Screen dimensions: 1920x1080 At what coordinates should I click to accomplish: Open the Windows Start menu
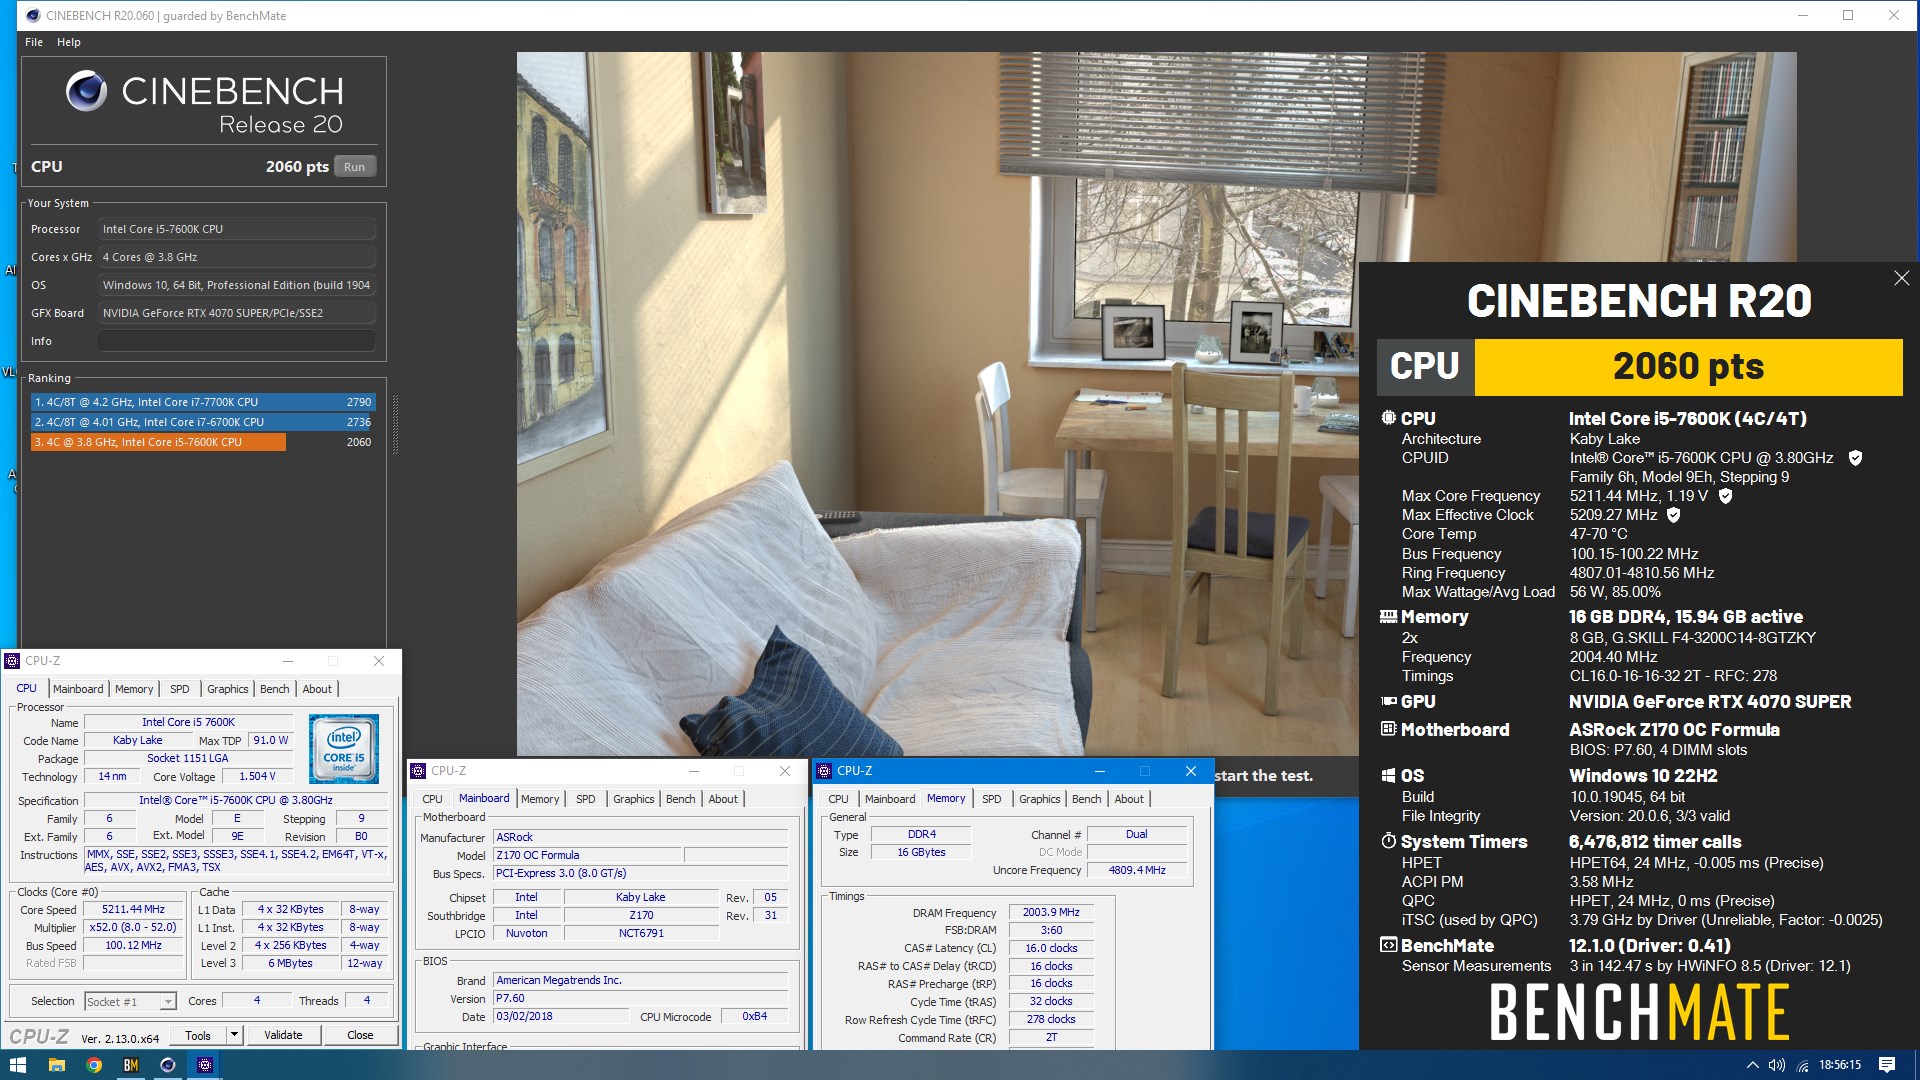18,1065
